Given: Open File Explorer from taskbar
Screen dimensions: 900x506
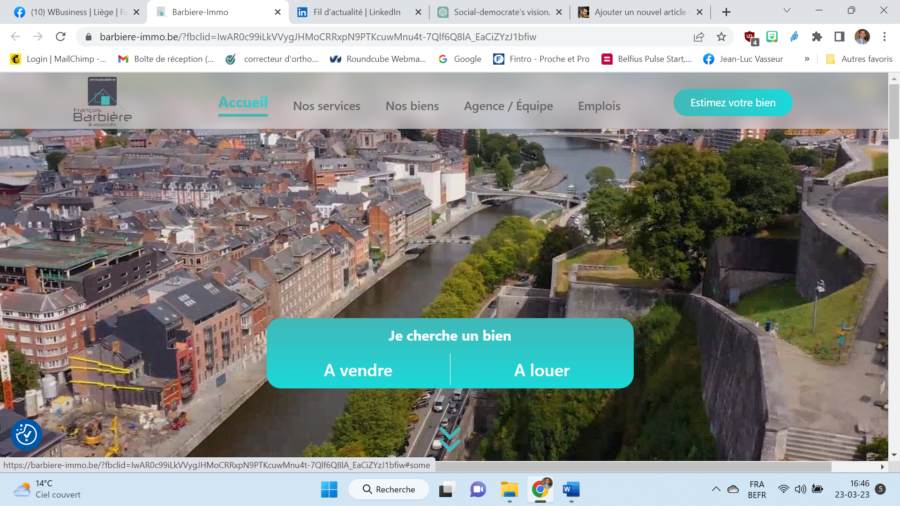Looking at the screenshot, I should point(509,489).
